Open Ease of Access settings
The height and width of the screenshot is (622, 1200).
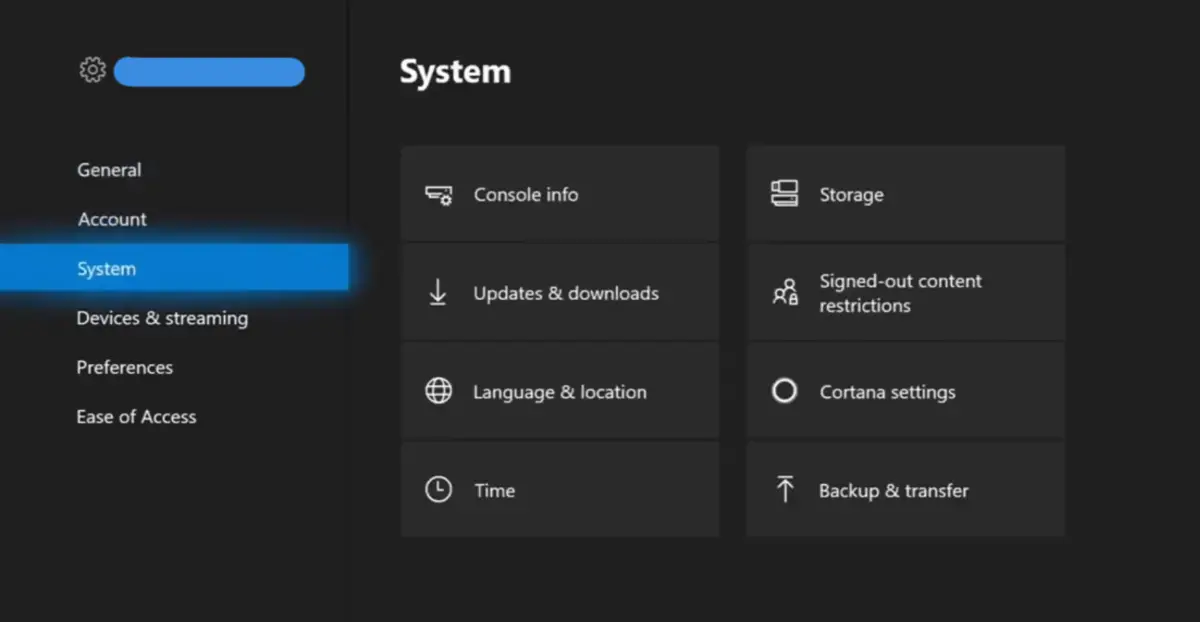coord(136,417)
